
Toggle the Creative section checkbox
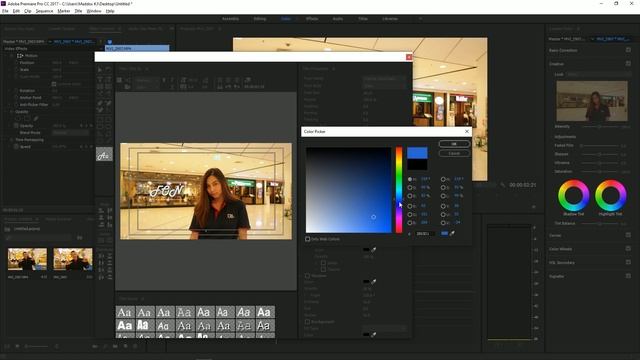(x=628, y=64)
